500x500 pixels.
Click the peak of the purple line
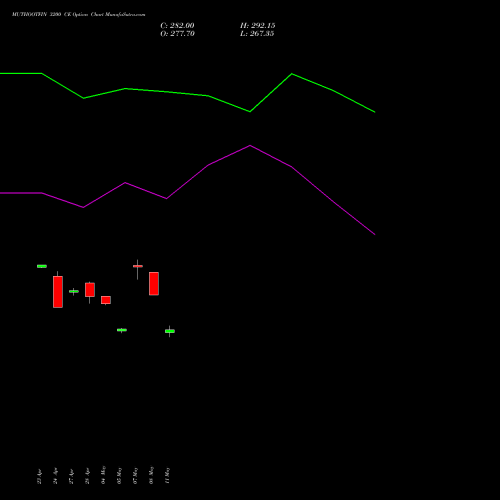tap(250, 146)
